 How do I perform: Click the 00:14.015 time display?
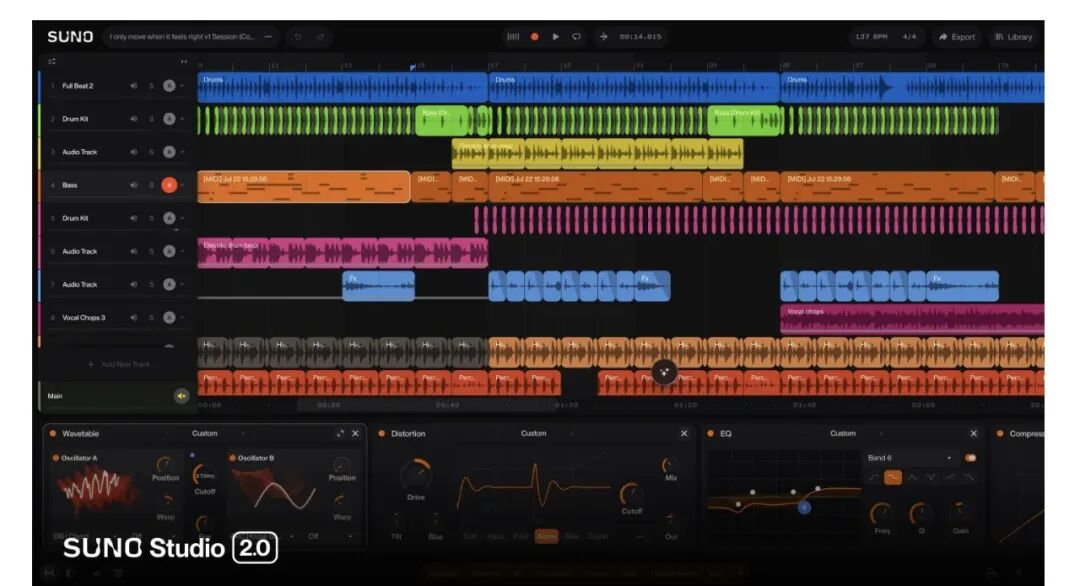click(640, 36)
